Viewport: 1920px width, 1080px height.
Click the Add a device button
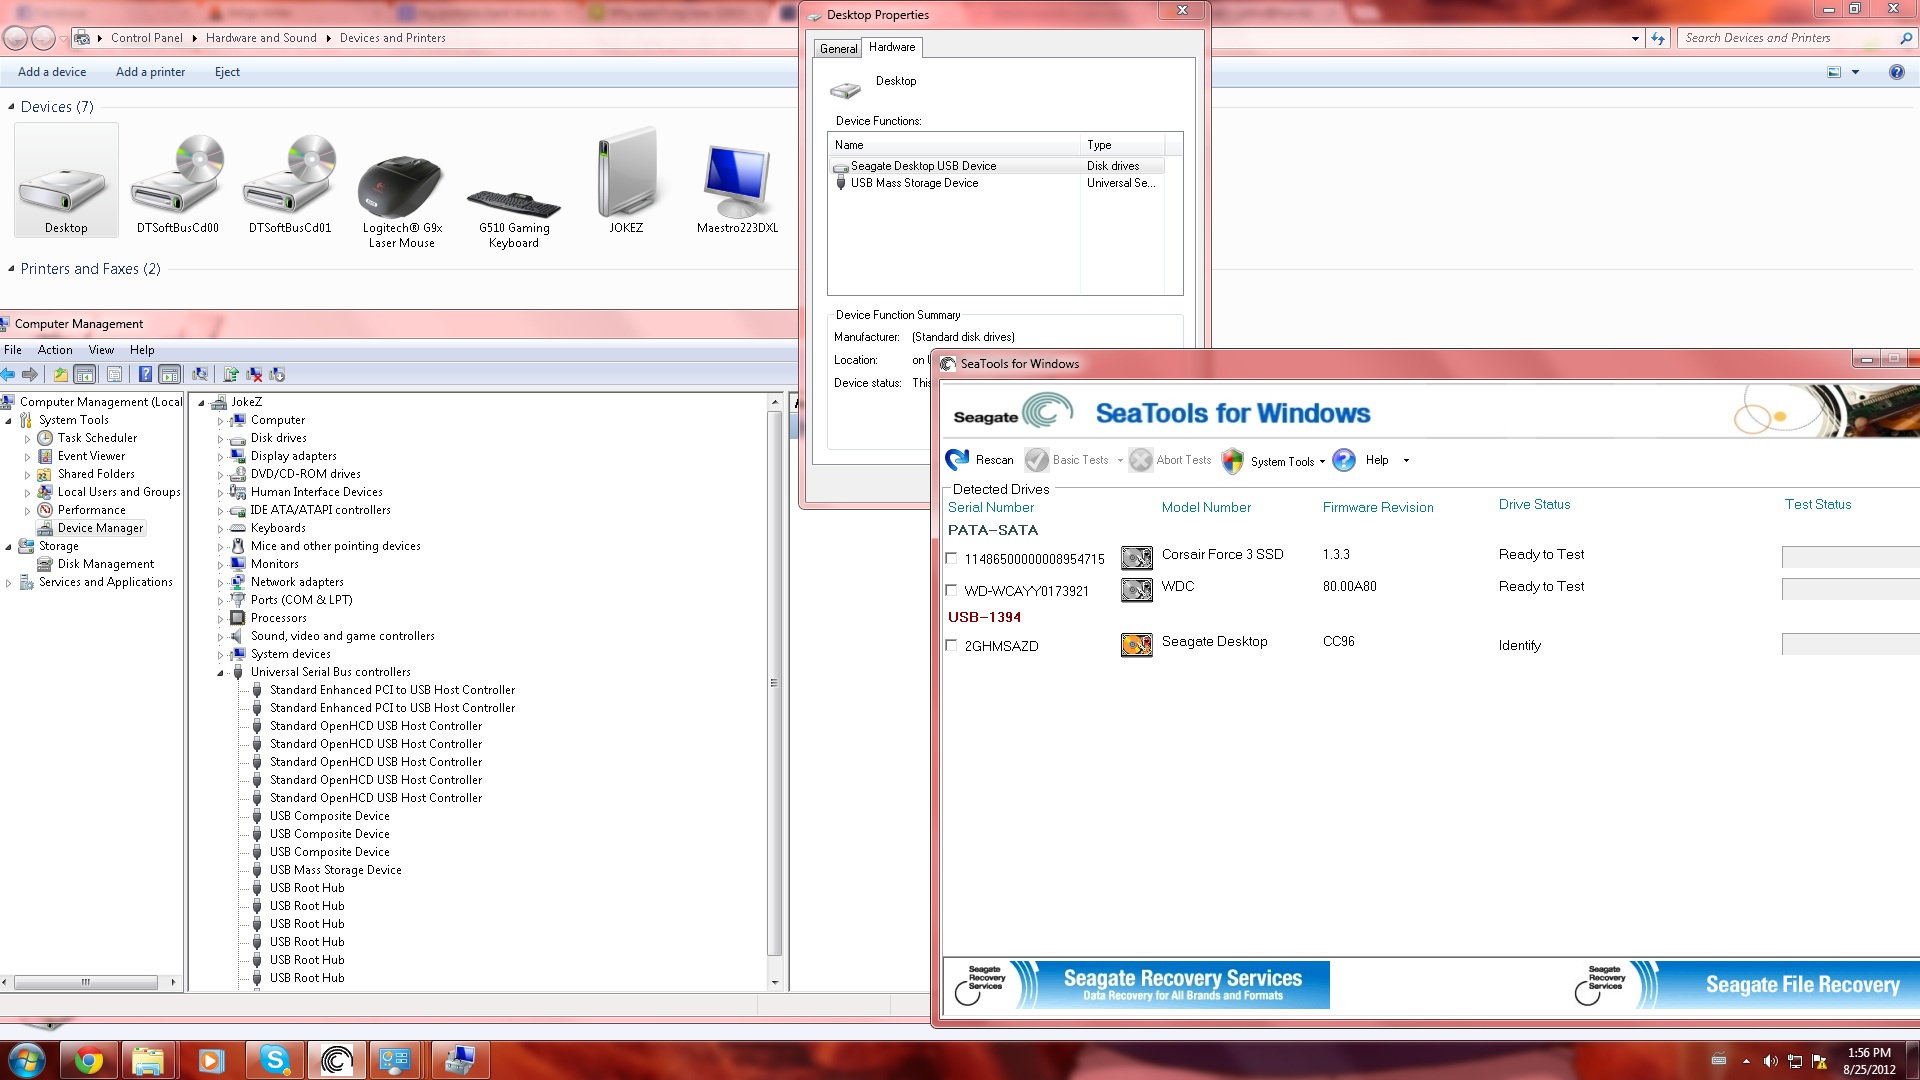click(52, 72)
